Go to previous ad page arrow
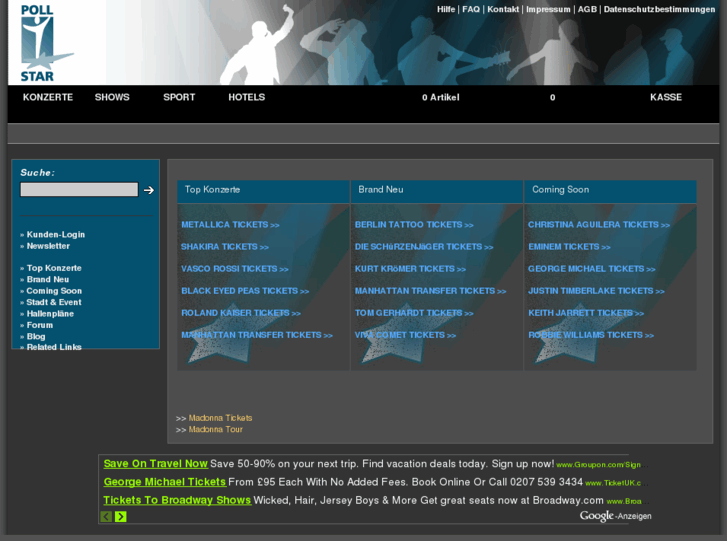727x545 pixels. 106,516
